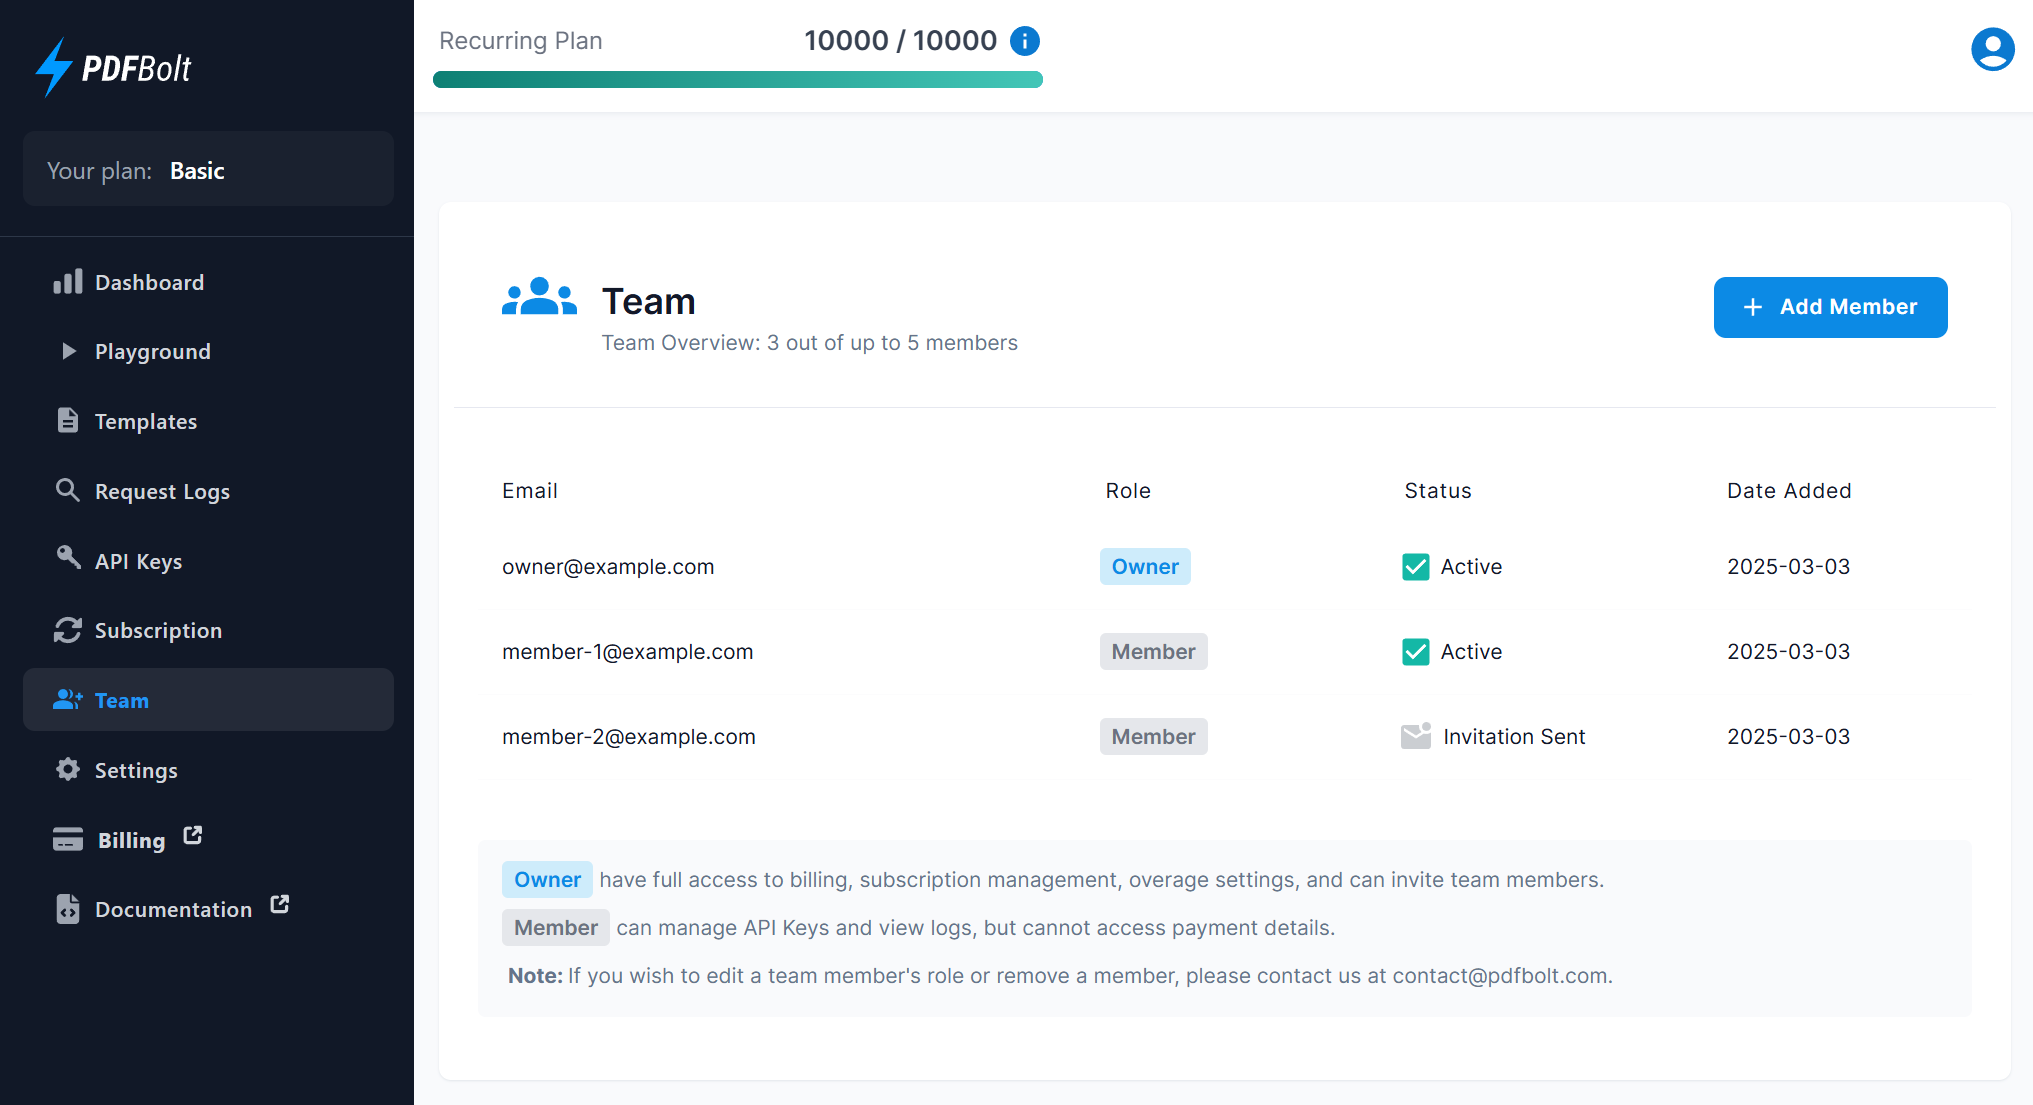Click the Billing external link icon
2033x1105 pixels.
(x=193, y=835)
